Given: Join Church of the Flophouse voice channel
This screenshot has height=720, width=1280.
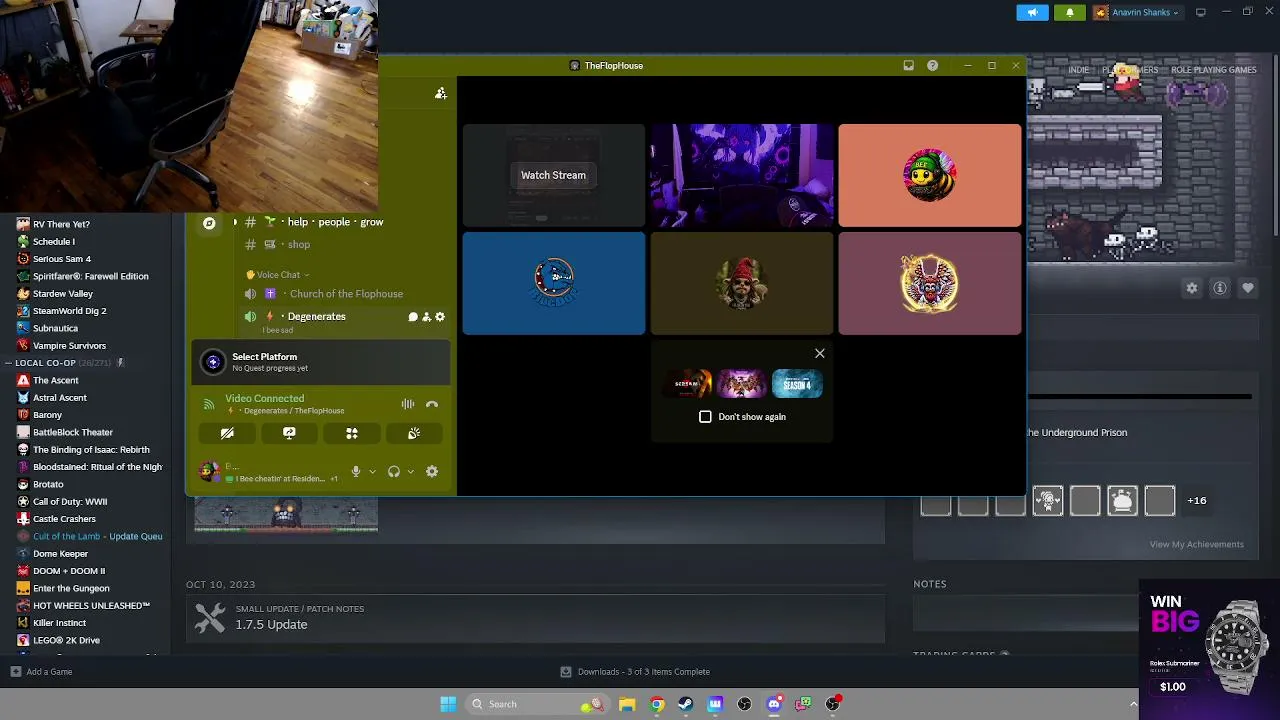Looking at the screenshot, I should (x=346, y=294).
